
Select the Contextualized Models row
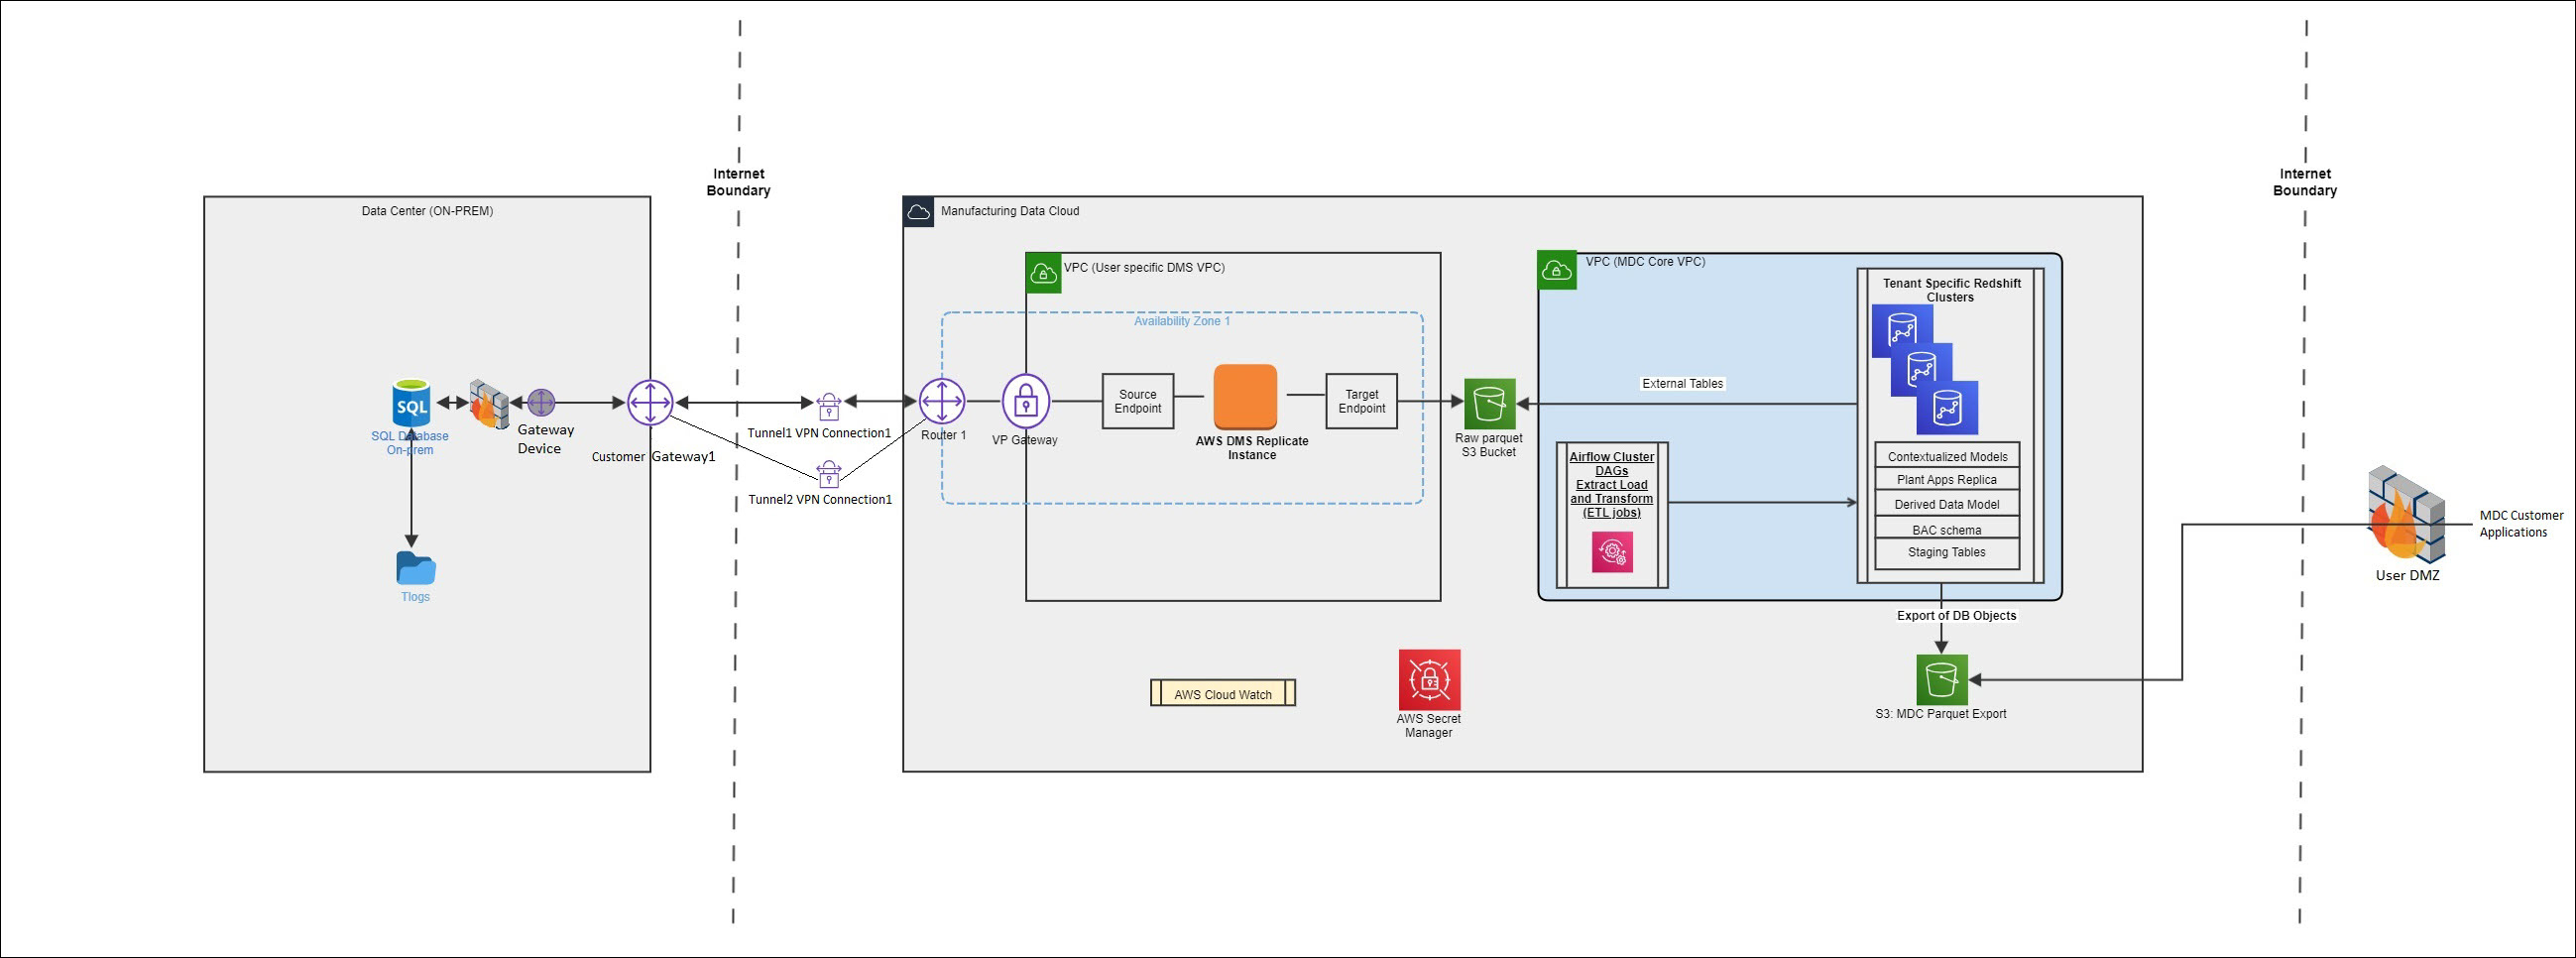tap(1947, 455)
